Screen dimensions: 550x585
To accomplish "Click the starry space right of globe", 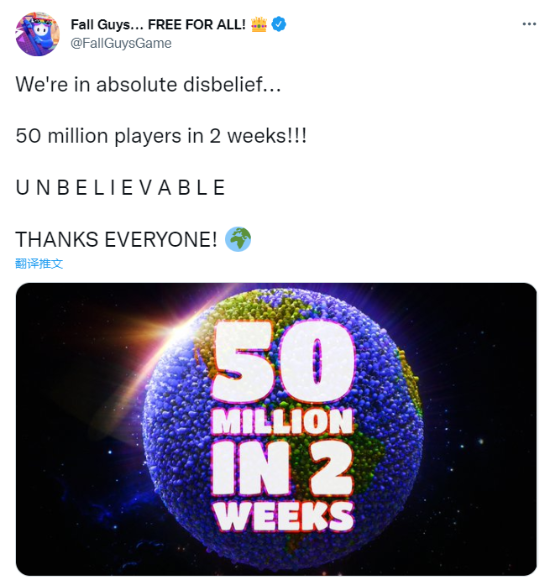I will point(481,429).
